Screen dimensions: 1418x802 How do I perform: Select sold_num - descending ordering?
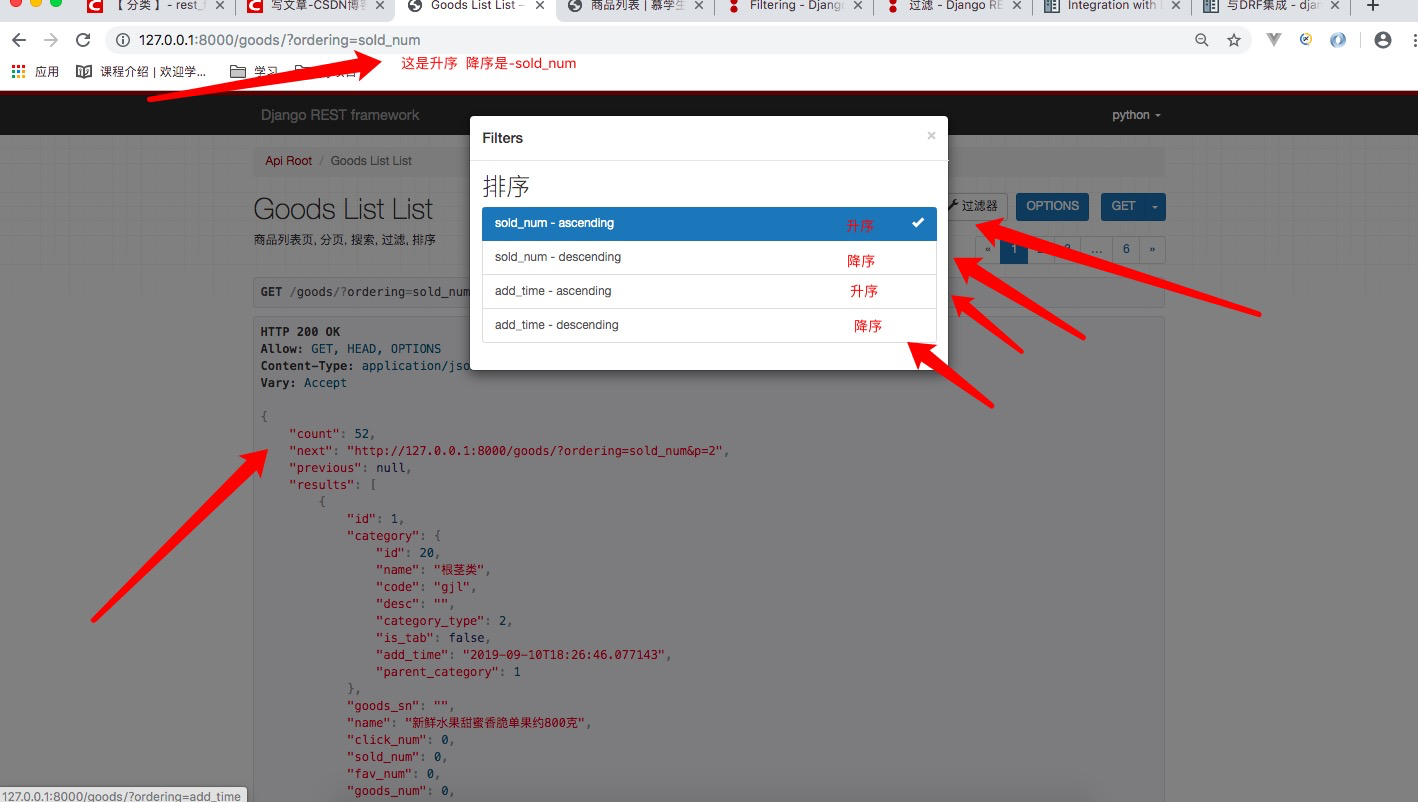(709, 258)
